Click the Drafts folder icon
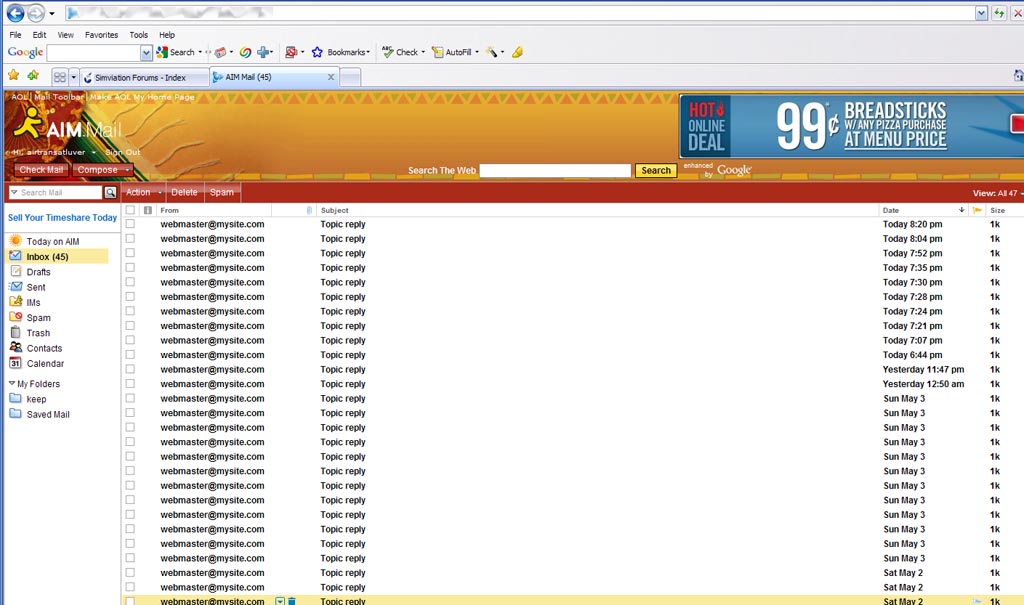The width and height of the screenshot is (1024, 605). pos(16,272)
